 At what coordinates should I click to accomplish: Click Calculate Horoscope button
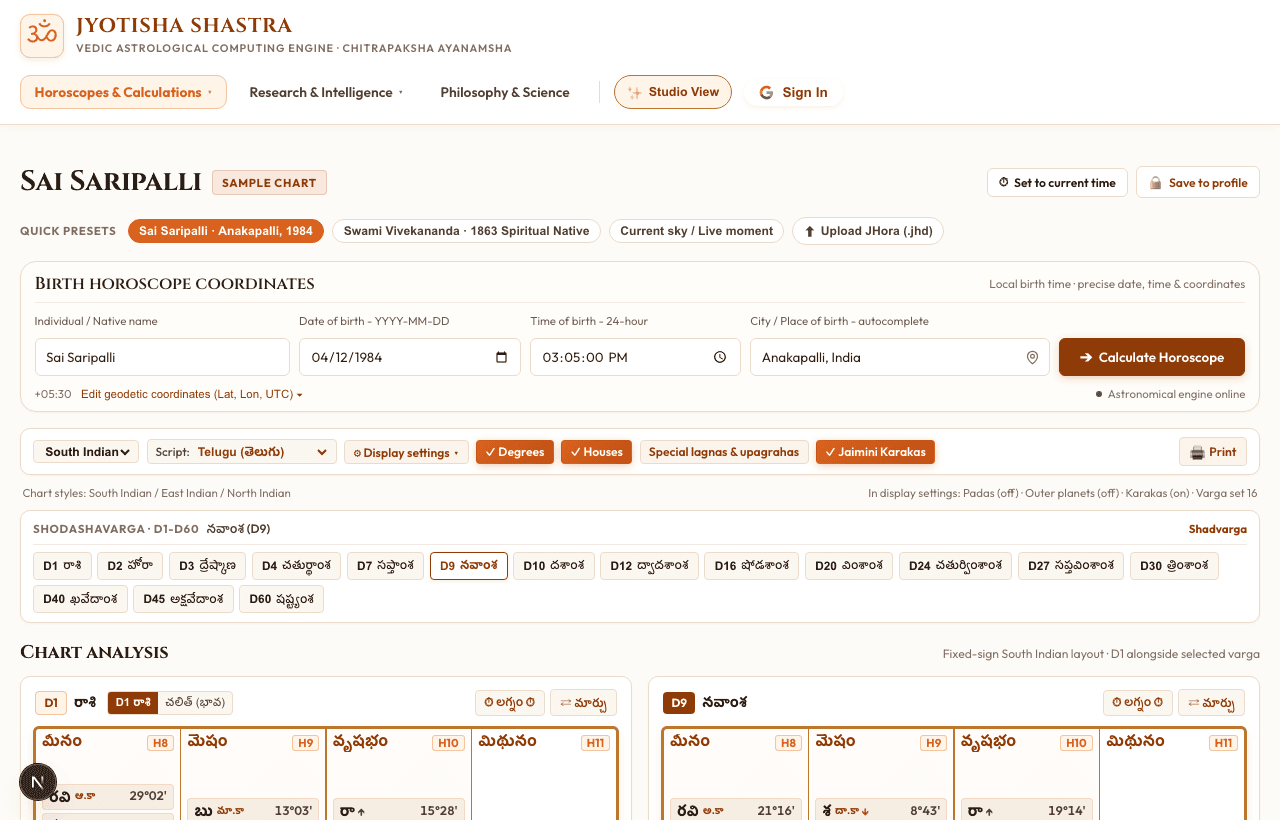(1152, 357)
